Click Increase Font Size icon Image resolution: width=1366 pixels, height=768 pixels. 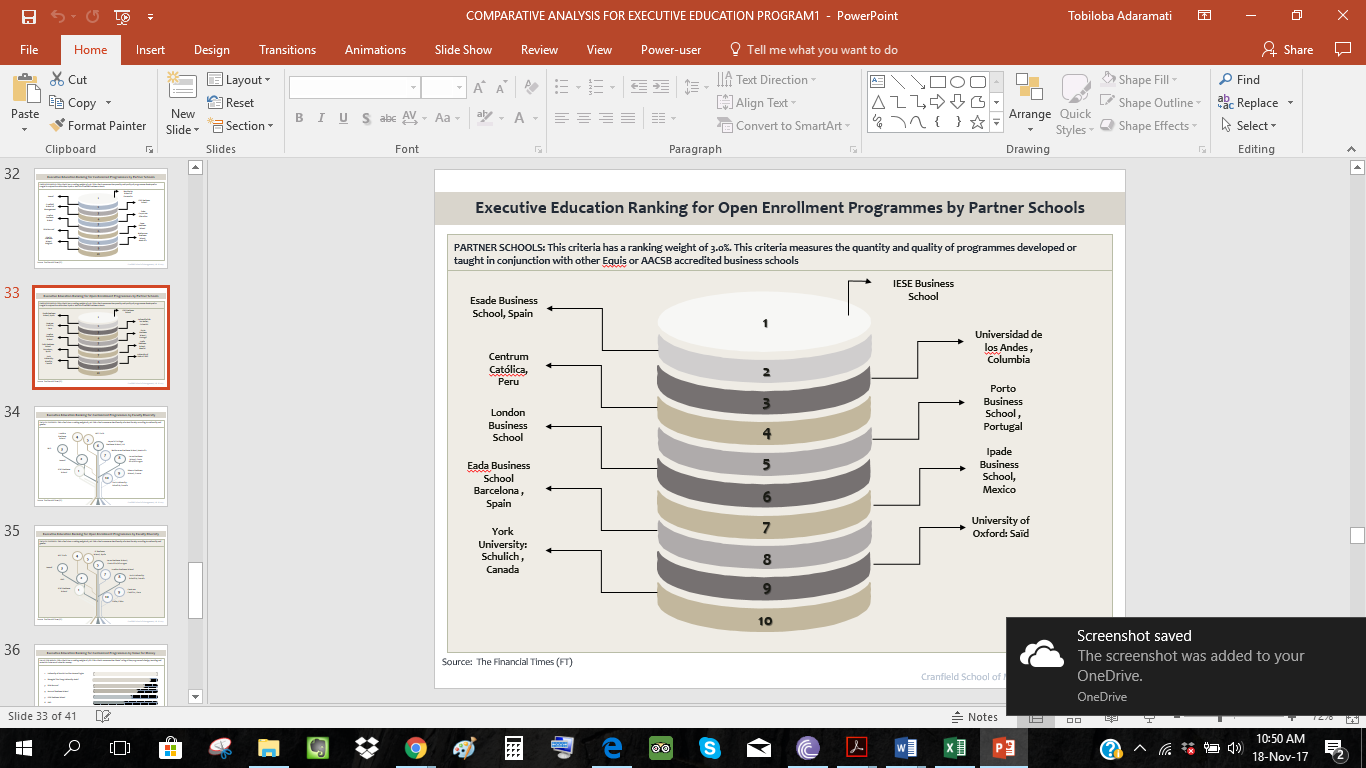click(x=480, y=88)
